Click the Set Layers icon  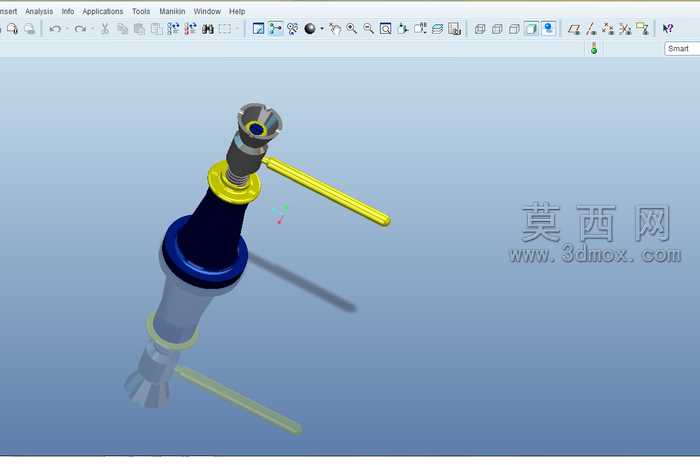tap(438, 29)
